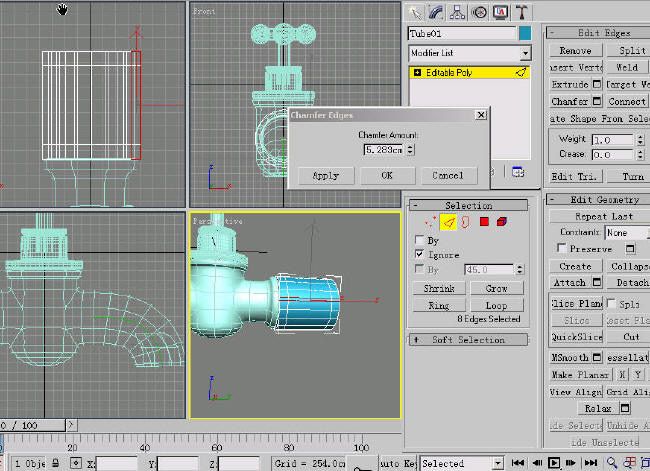Click the Loop selection button
Image resolution: width=650 pixels, height=471 pixels.
[x=497, y=306]
